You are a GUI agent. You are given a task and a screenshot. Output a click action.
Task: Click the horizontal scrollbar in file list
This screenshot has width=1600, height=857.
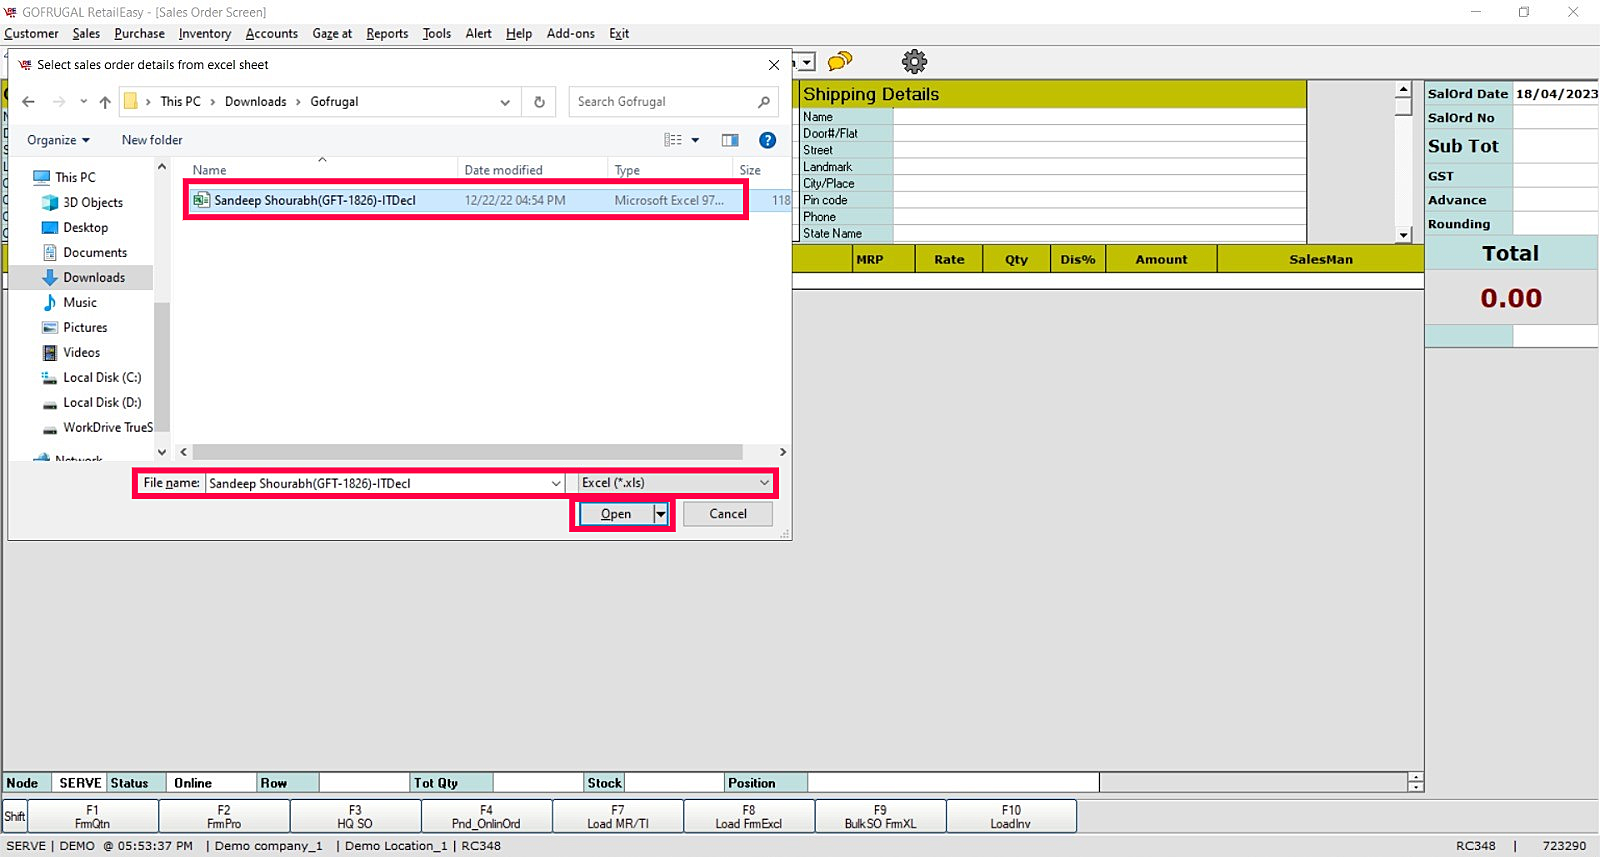point(467,452)
